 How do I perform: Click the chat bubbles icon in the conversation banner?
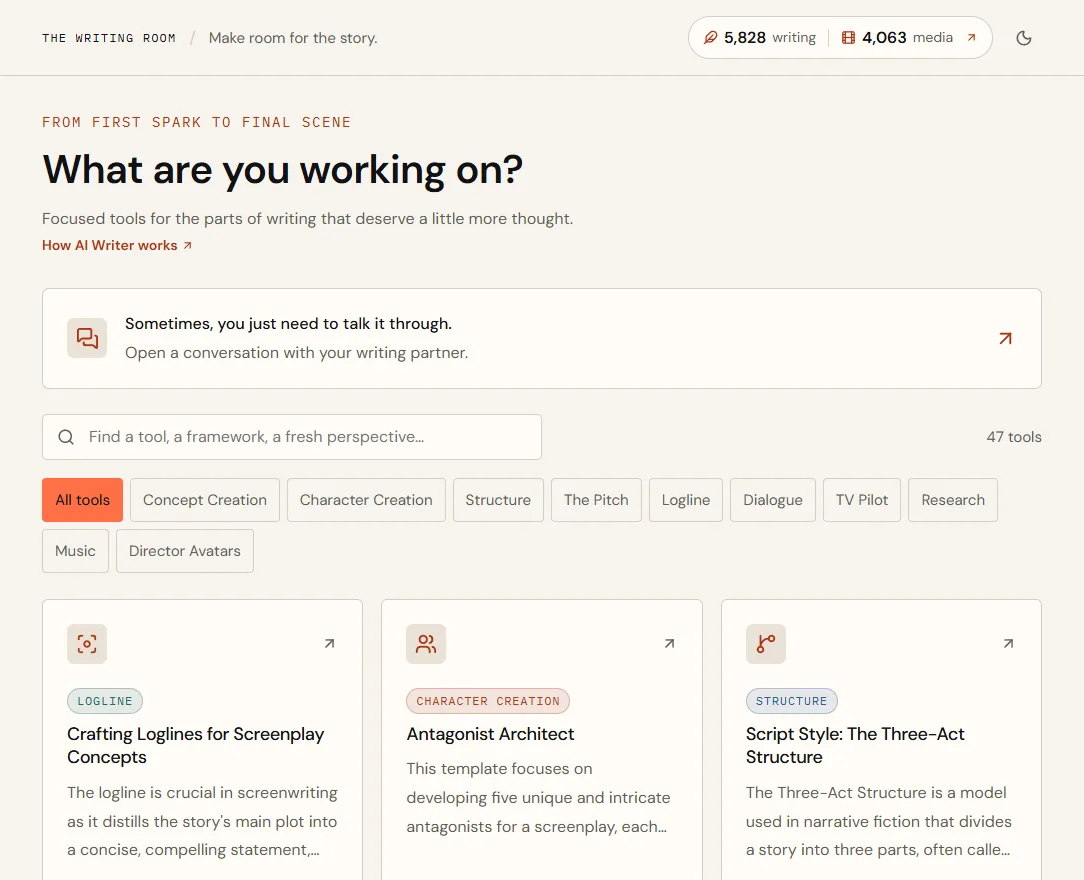(x=87, y=338)
